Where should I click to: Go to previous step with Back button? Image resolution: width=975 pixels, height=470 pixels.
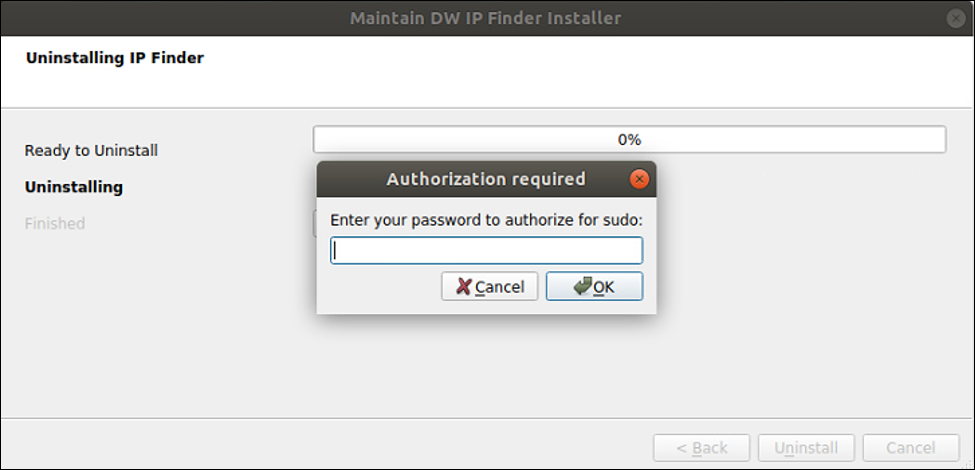coord(703,448)
